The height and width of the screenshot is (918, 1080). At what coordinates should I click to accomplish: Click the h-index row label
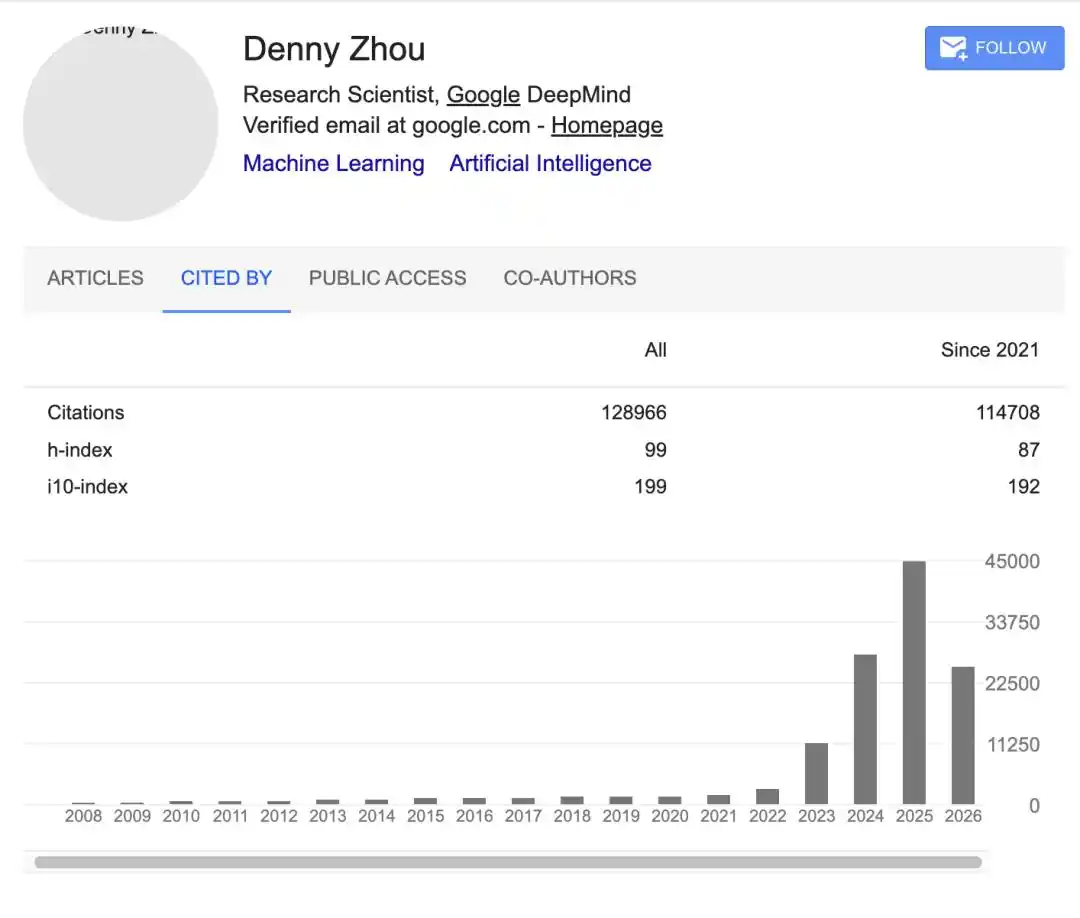coord(80,450)
